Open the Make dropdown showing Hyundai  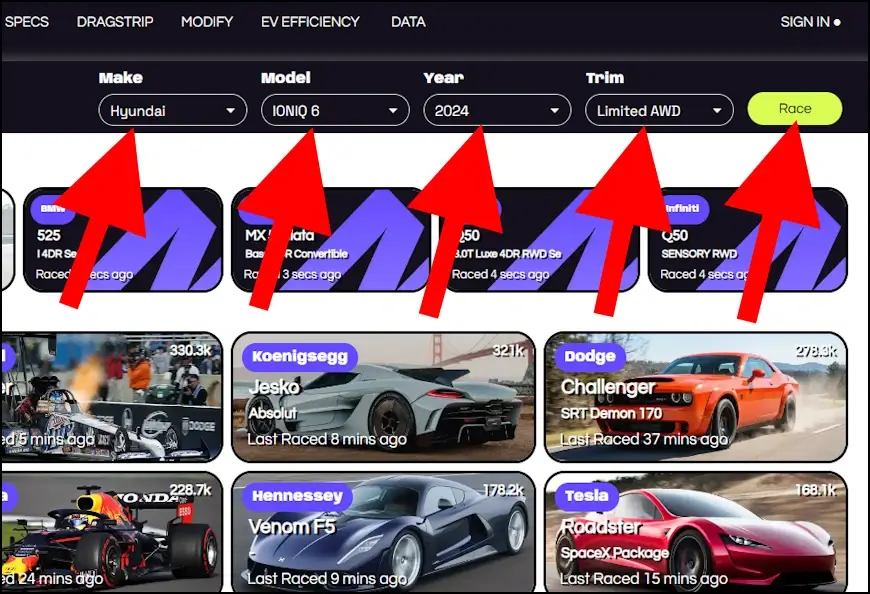click(173, 110)
